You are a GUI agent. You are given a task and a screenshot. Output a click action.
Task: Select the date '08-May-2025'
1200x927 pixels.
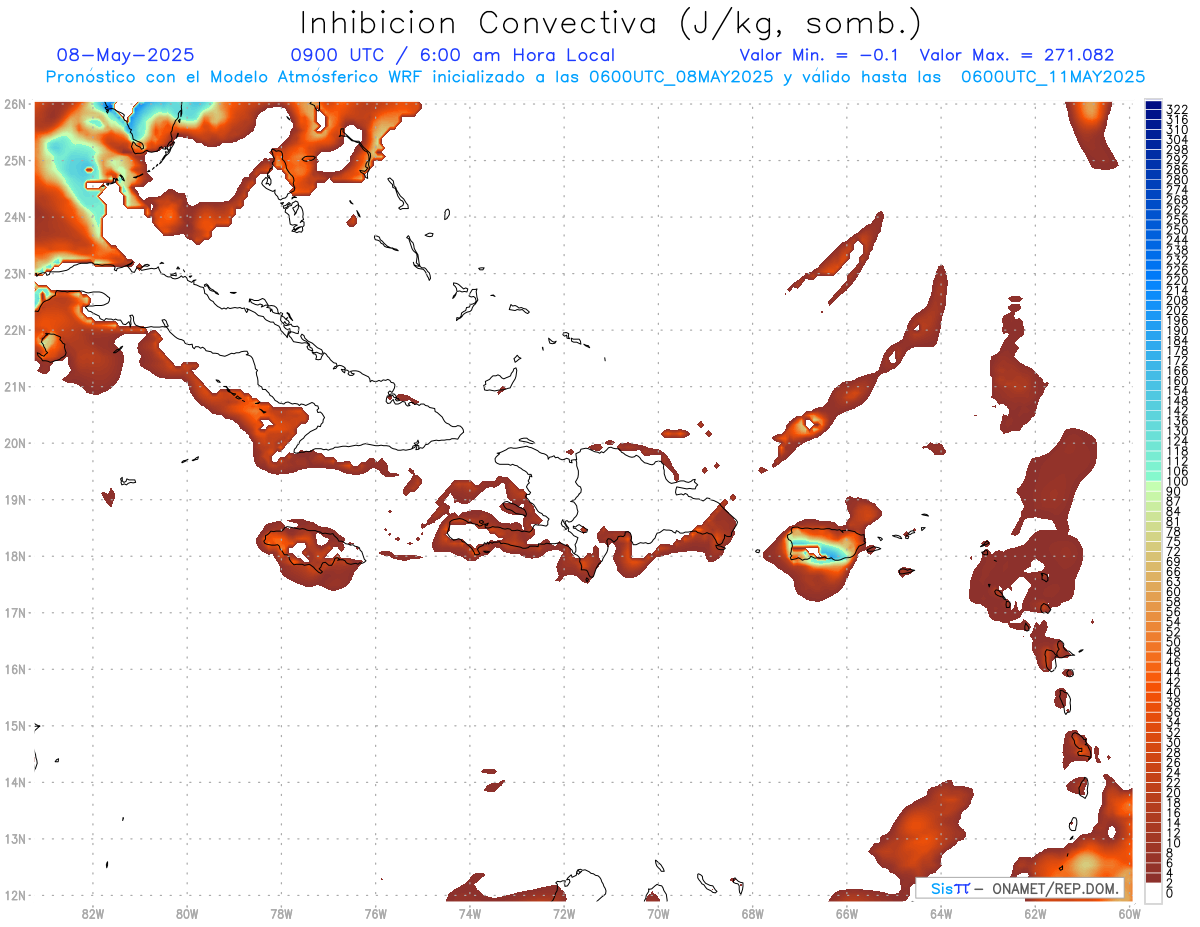coord(126,55)
